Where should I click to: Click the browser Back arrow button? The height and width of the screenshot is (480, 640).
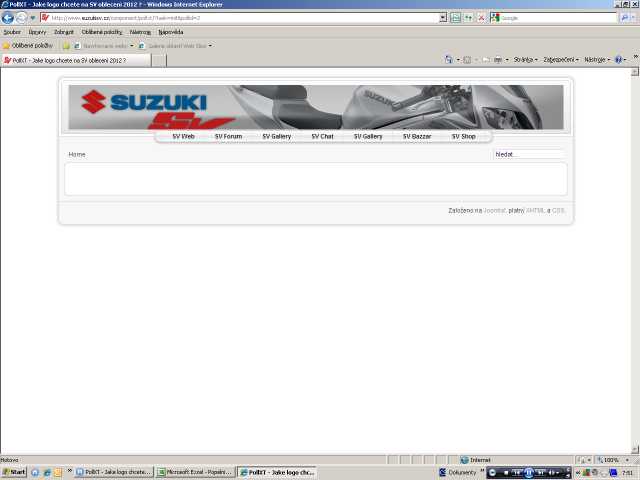coord(8,18)
